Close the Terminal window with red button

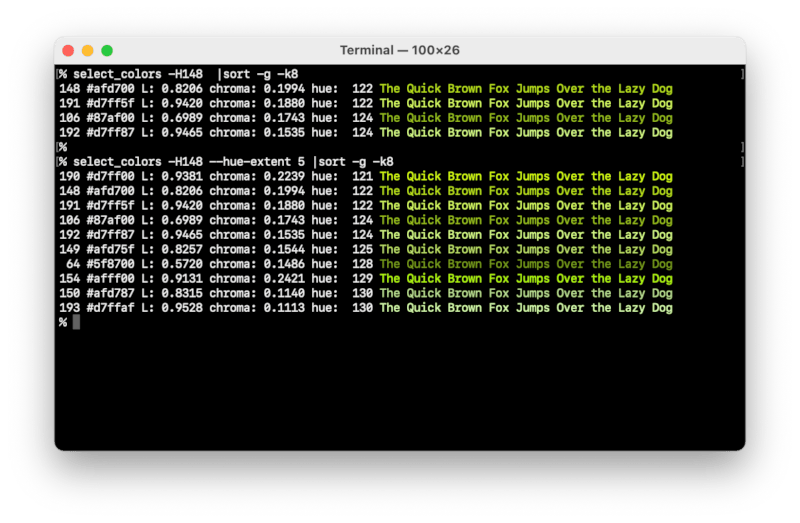68,51
